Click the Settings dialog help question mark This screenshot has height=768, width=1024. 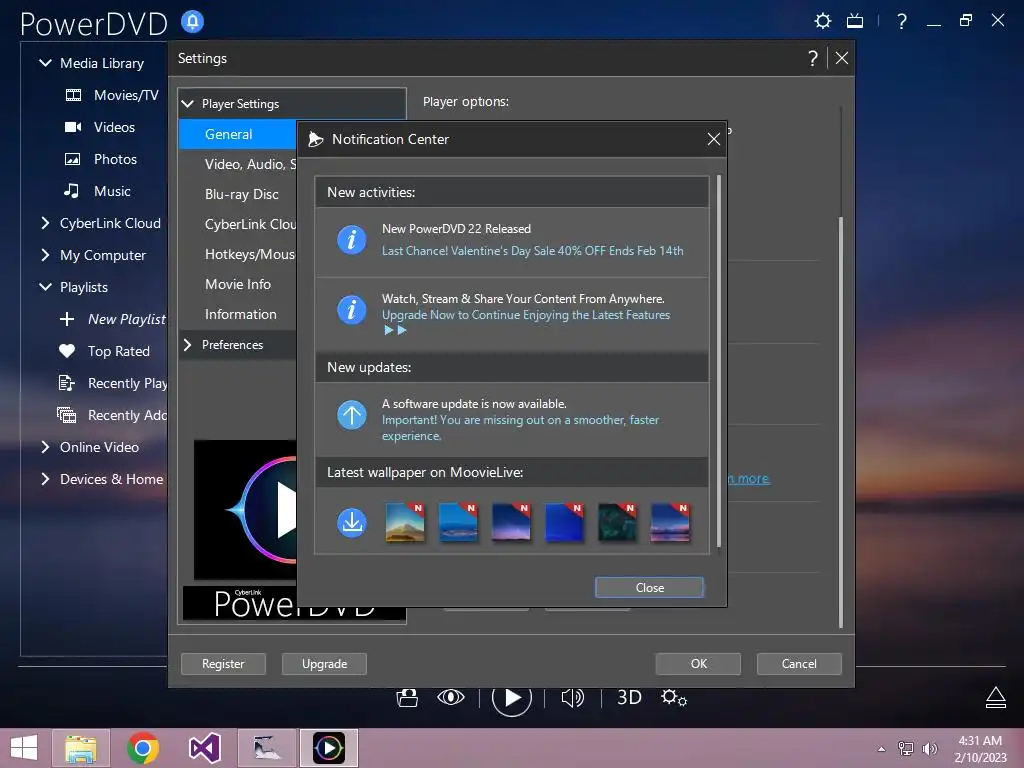[812, 58]
